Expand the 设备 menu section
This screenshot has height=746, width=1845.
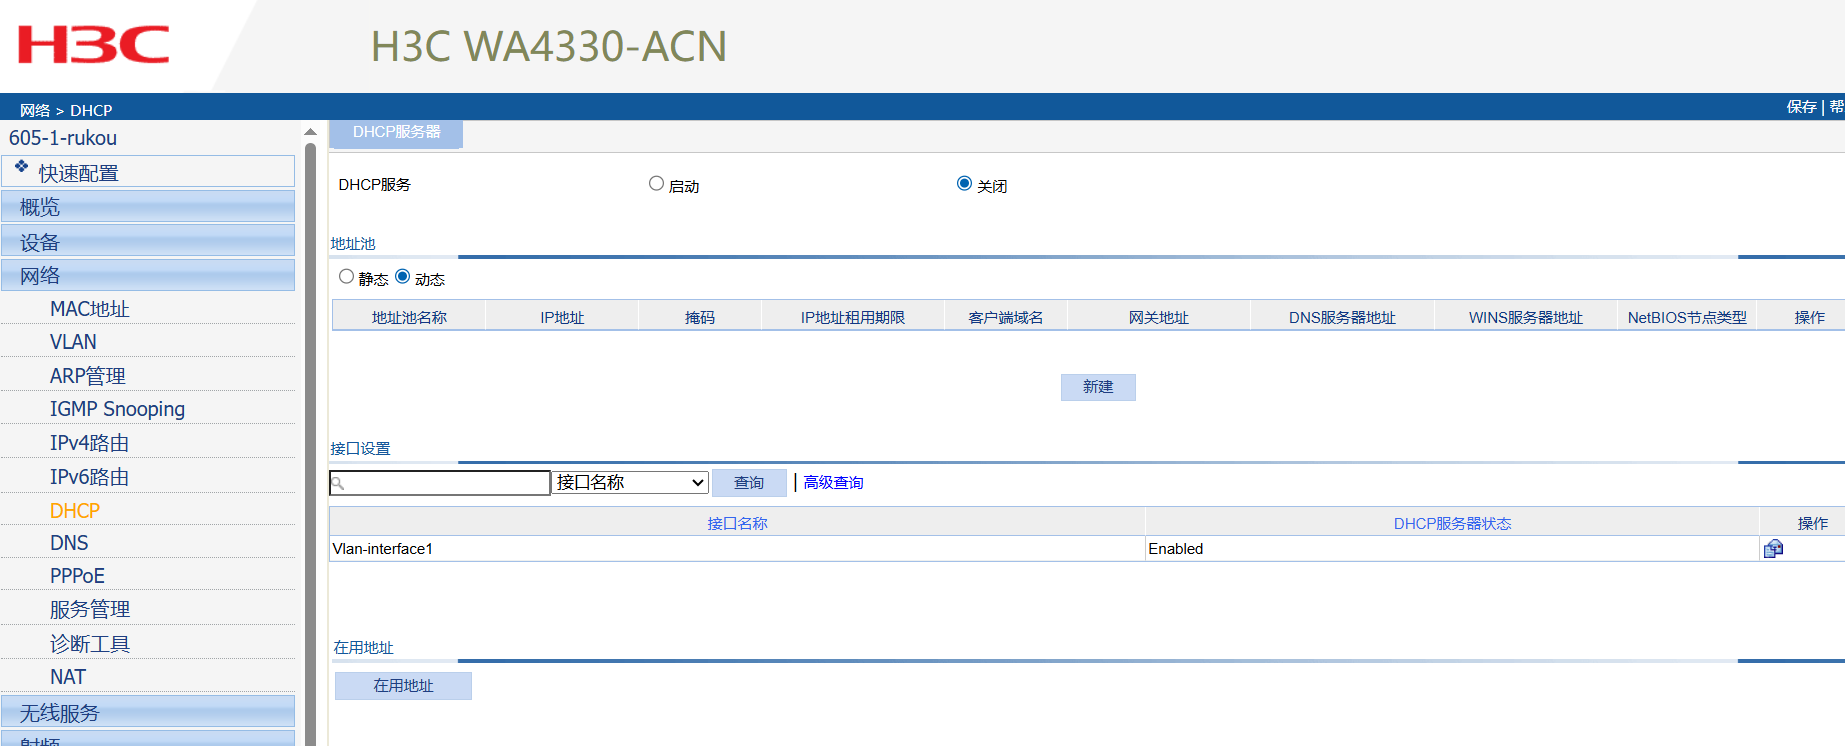pos(148,242)
